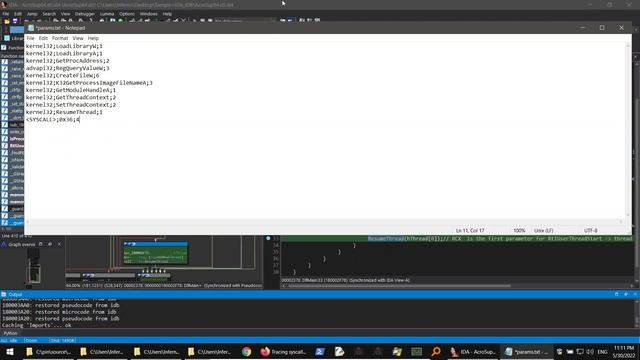Screen dimensions: 640x360
Task: Click the Output panel float icon
Action: coord(616,294)
